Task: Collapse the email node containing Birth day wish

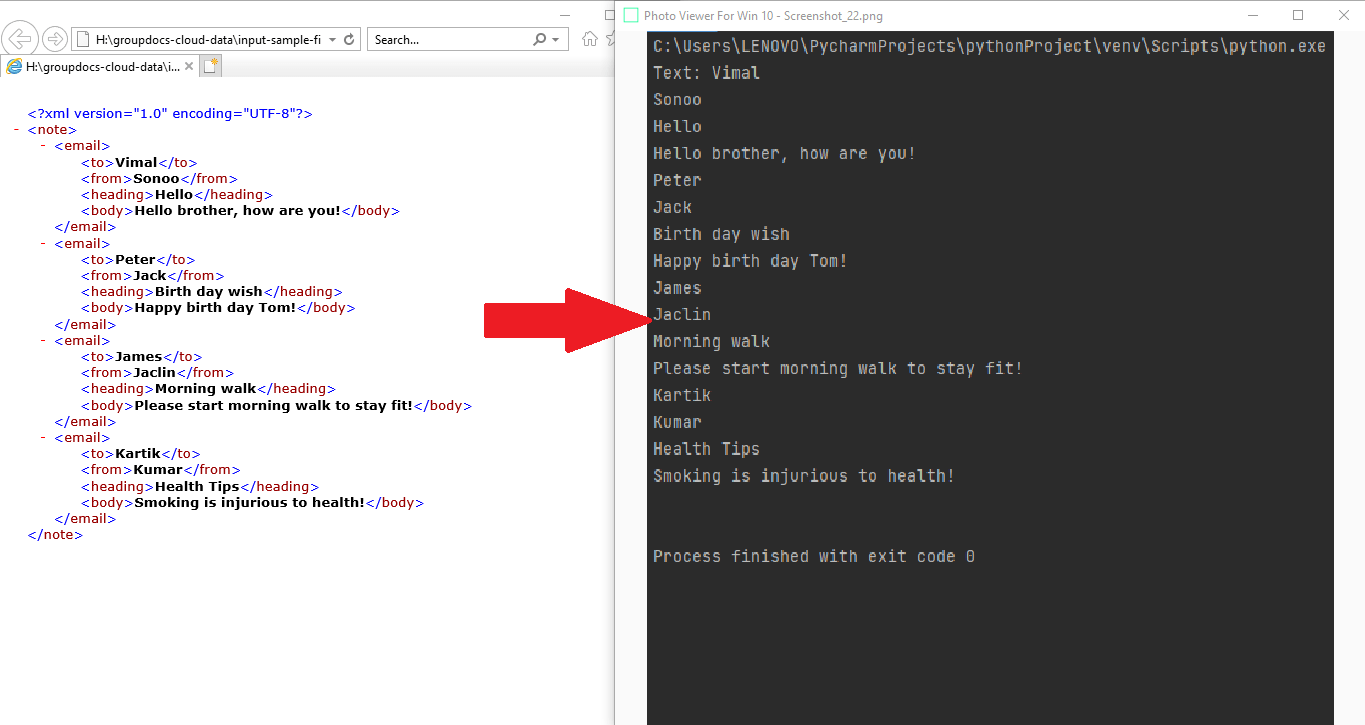Action: [42, 243]
